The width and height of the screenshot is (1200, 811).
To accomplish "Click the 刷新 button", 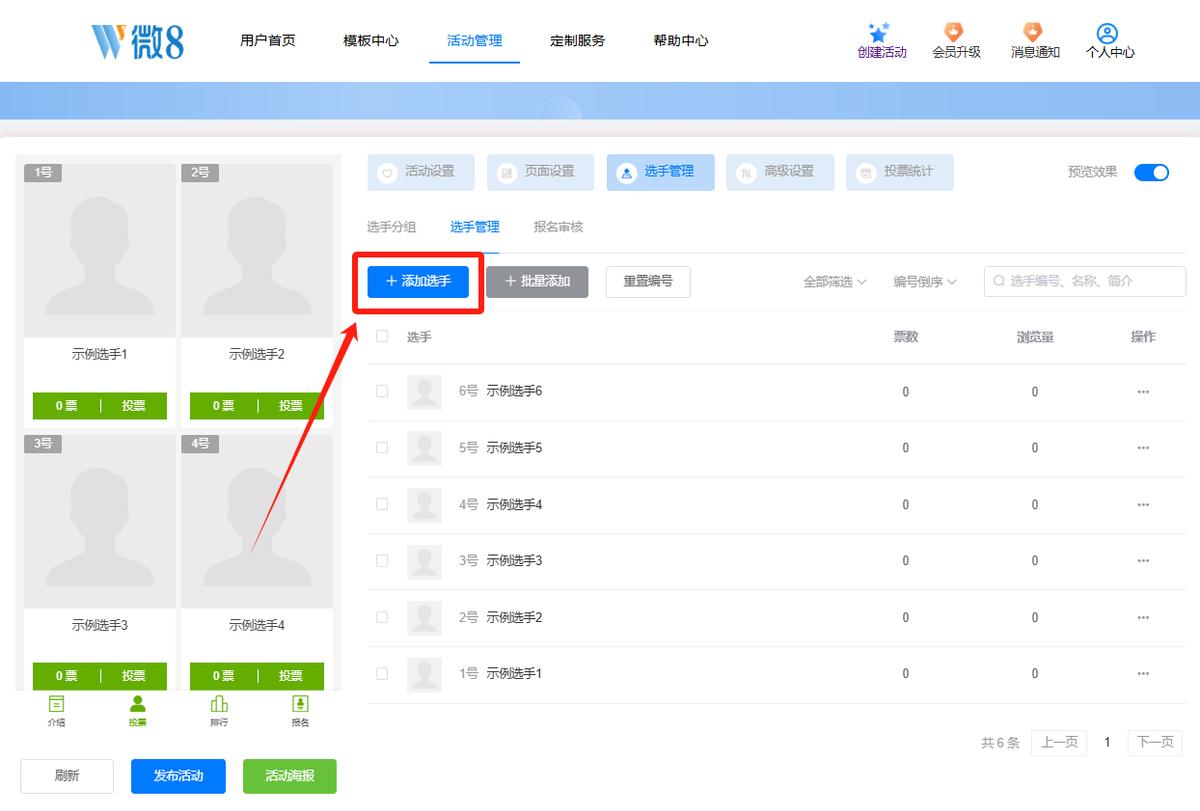I will (67, 776).
